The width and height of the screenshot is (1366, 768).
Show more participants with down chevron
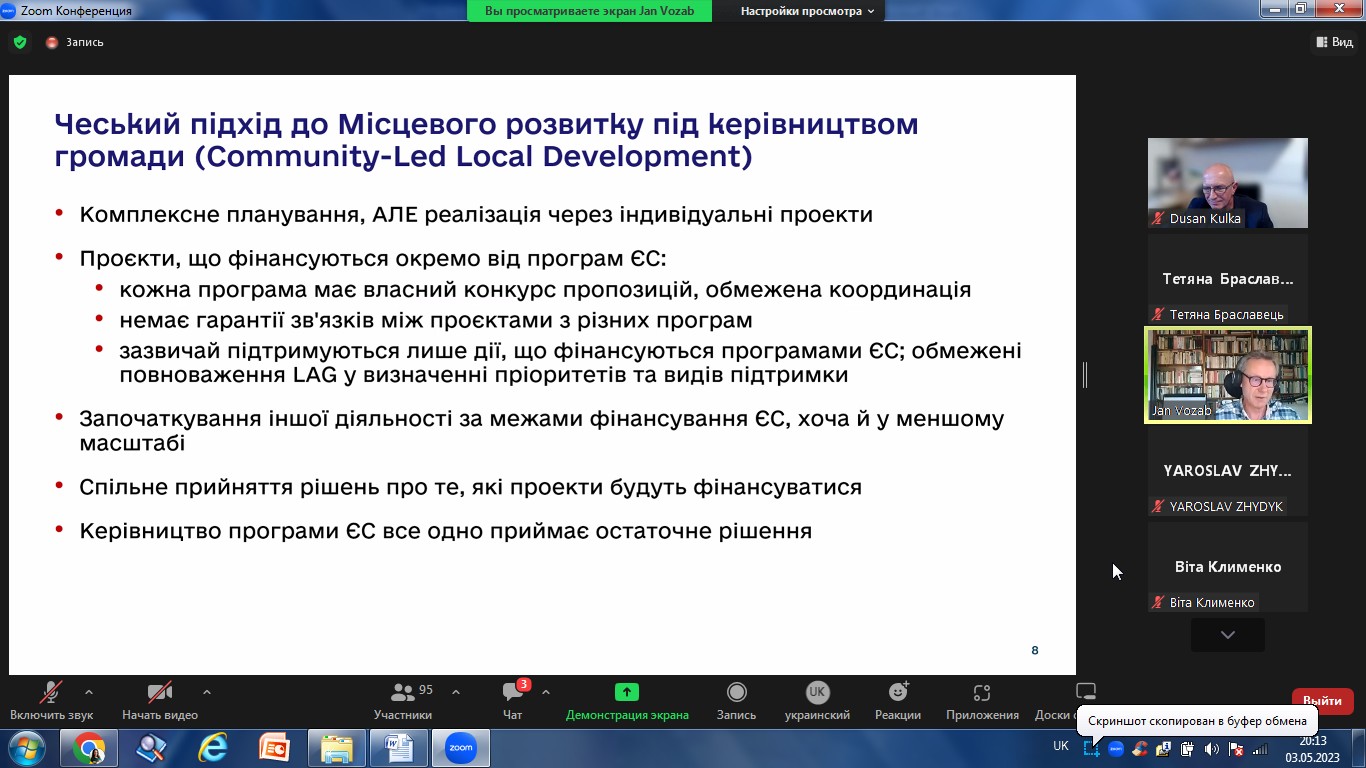coord(1228,635)
